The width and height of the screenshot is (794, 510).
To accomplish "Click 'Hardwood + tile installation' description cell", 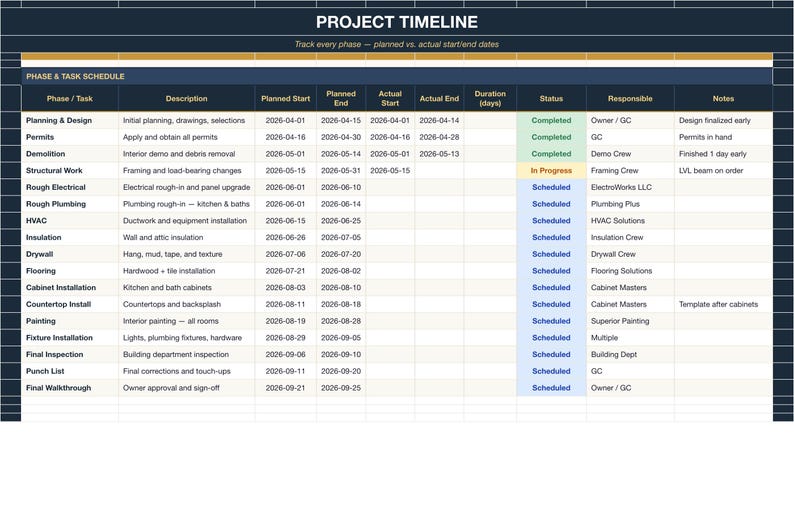I will pyautogui.click(x=186, y=270).
